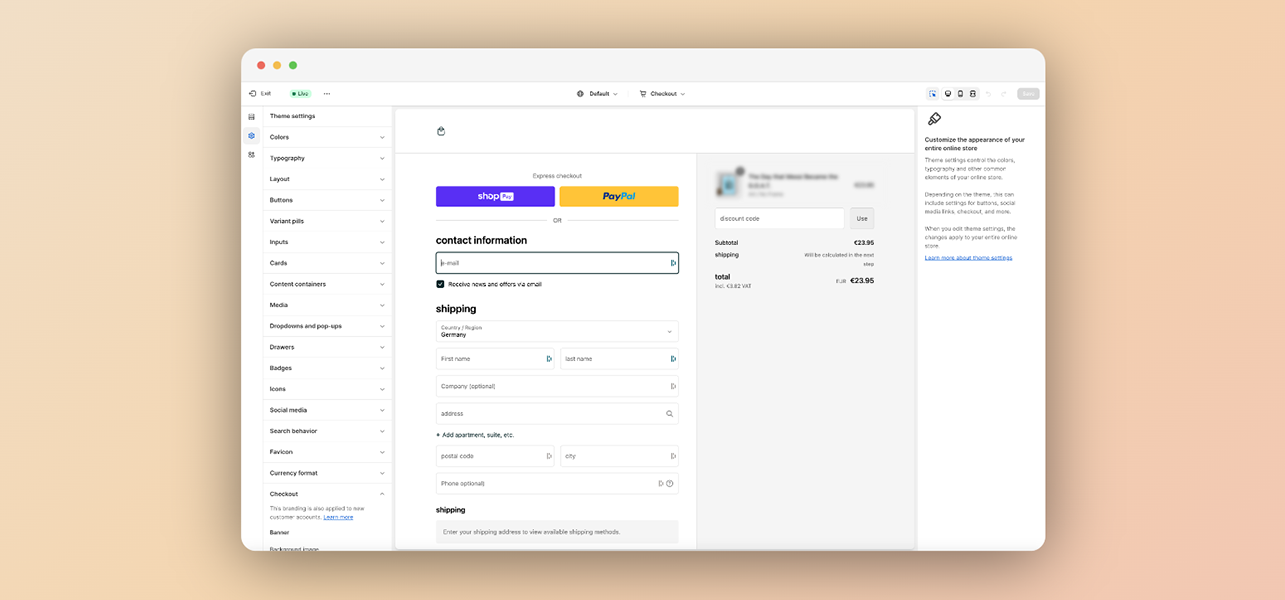Click autofill icon in First name field
Image resolution: width=1285 pixels, height=600 pixels.
coord(549,359)
